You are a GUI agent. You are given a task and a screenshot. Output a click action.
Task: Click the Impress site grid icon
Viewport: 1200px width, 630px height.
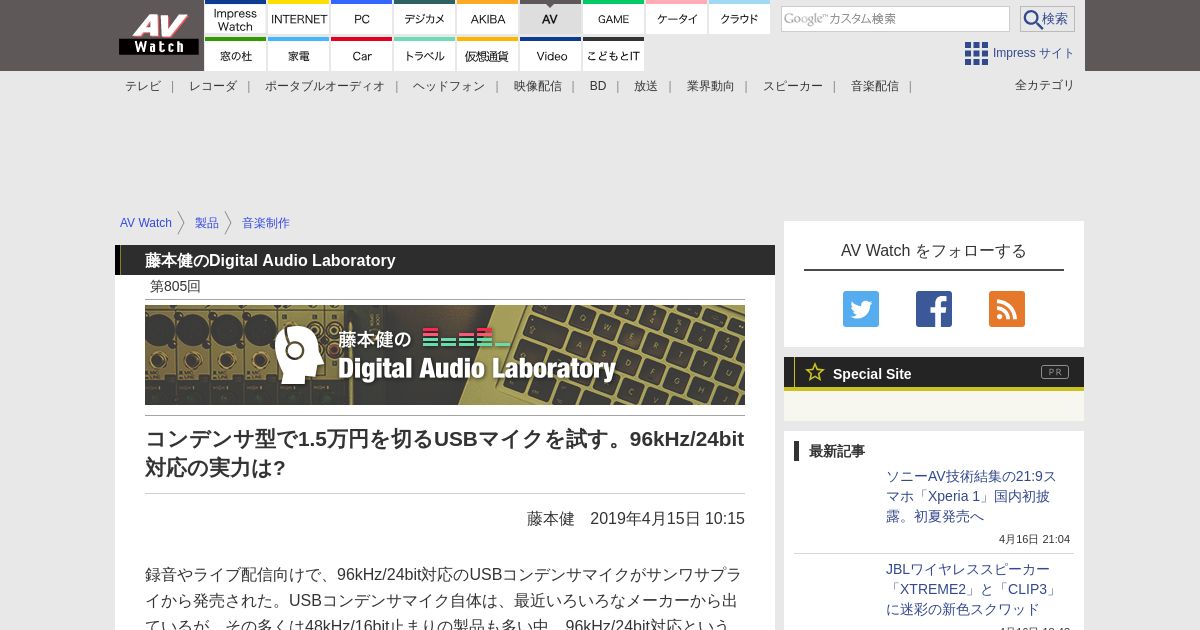[976, 53]
